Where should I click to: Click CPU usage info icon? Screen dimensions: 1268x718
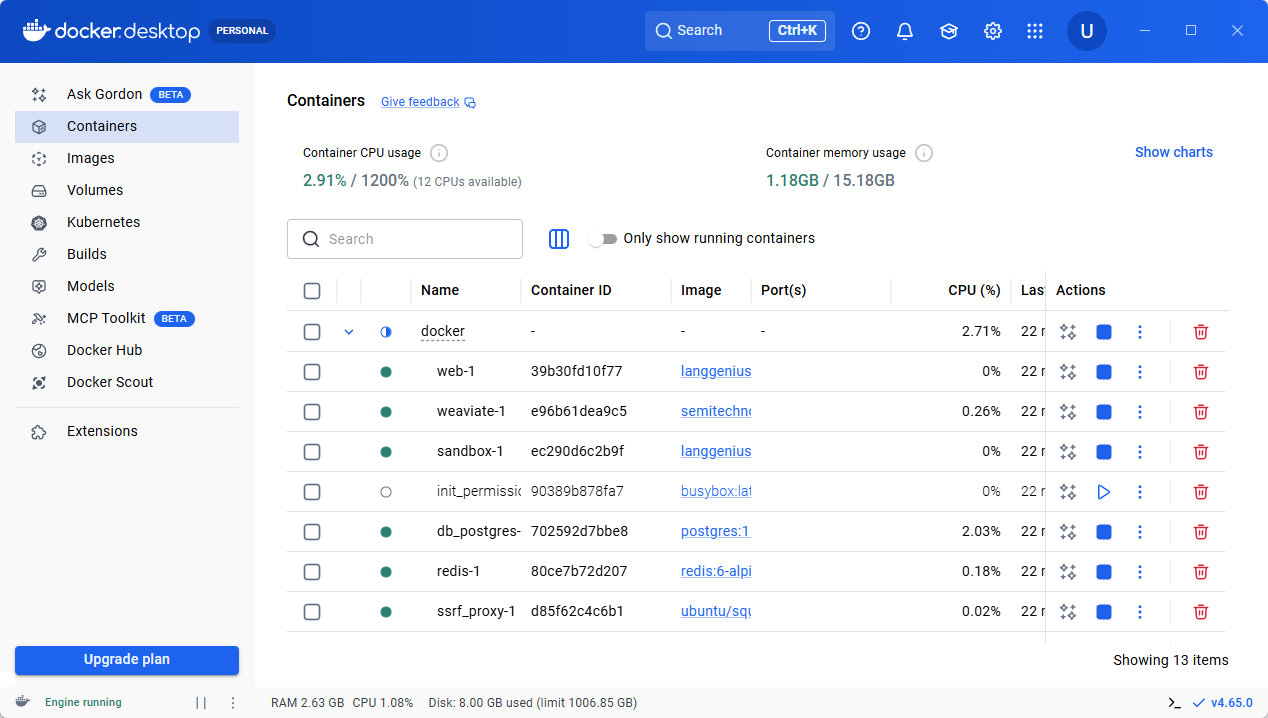click(x=439, y=153)
